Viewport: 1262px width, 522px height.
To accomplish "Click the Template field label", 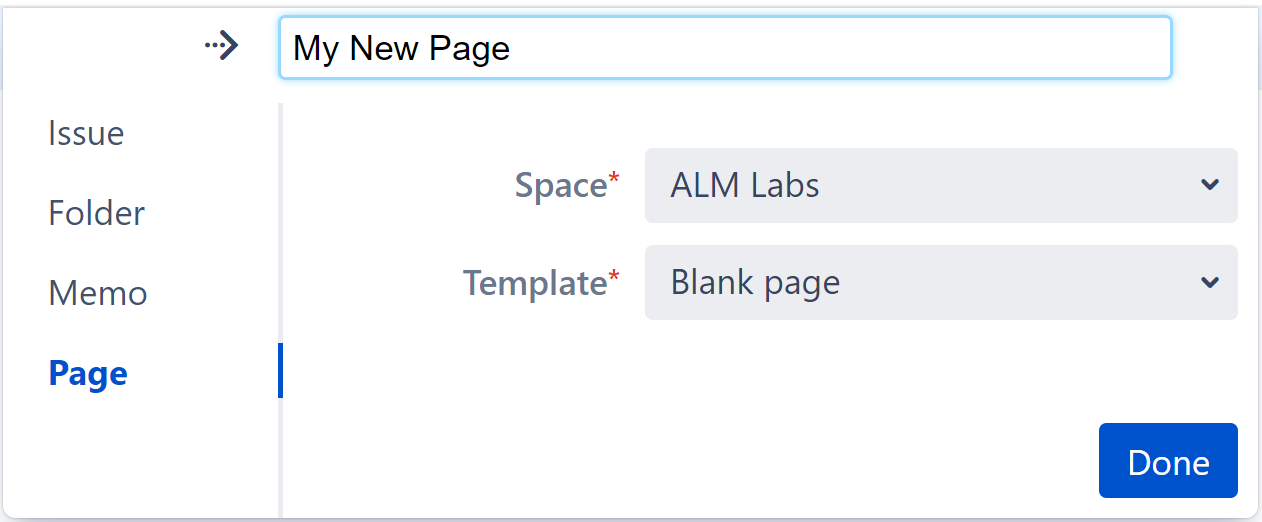I will click(x=534, y=283).
